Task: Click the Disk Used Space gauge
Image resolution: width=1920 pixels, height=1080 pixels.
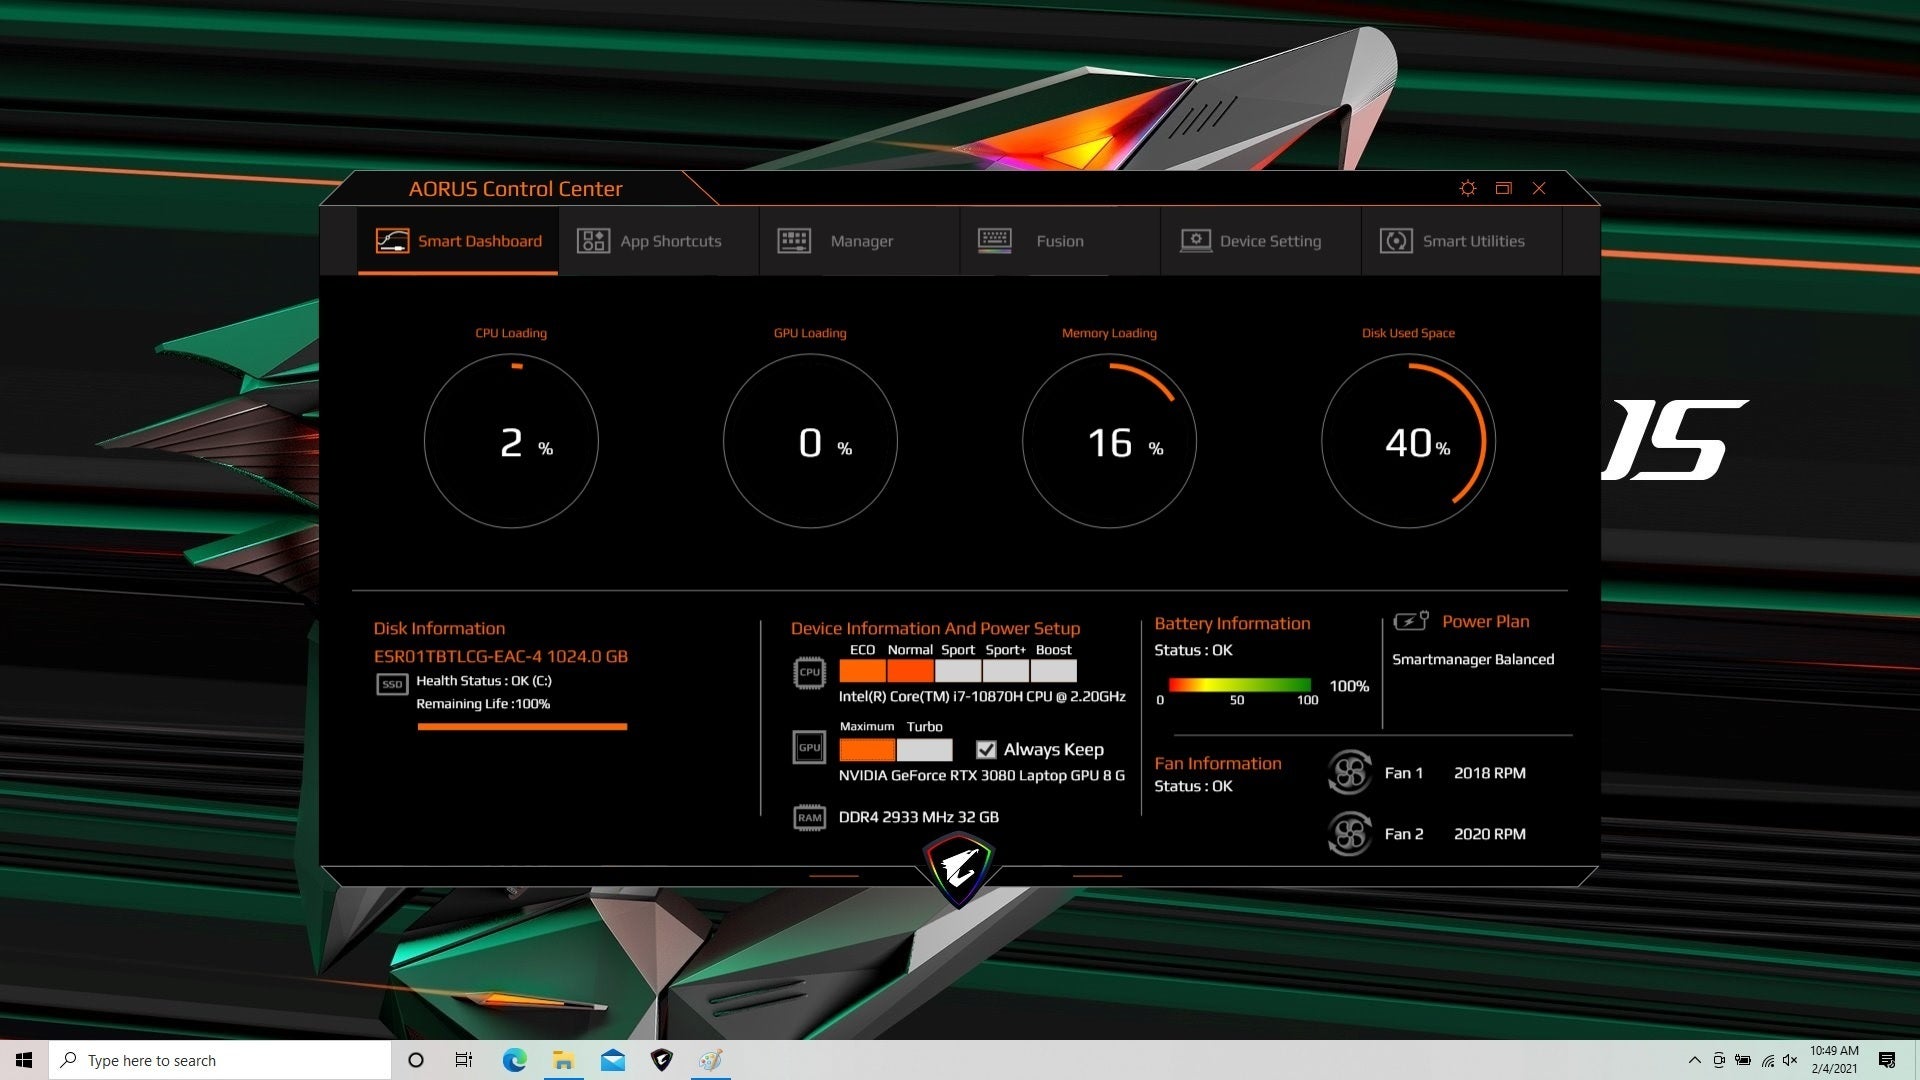Action: pos(1408,441)
